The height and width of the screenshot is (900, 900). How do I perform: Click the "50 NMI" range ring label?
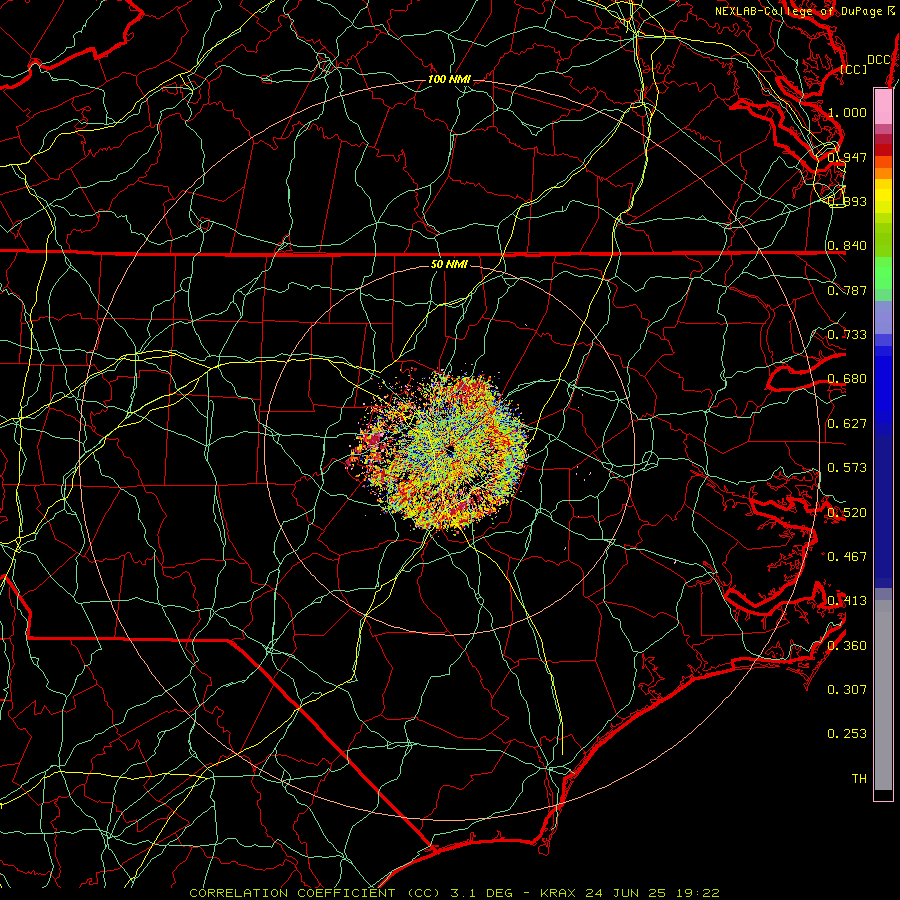449,264
